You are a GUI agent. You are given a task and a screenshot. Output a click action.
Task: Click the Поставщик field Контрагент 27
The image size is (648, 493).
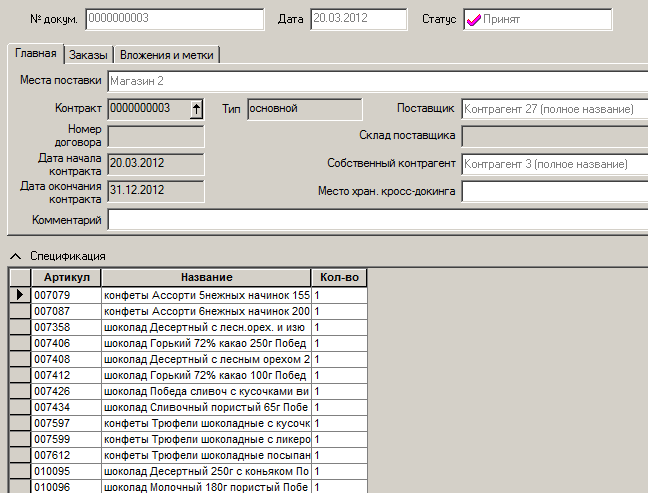click(x=555, y=109)
